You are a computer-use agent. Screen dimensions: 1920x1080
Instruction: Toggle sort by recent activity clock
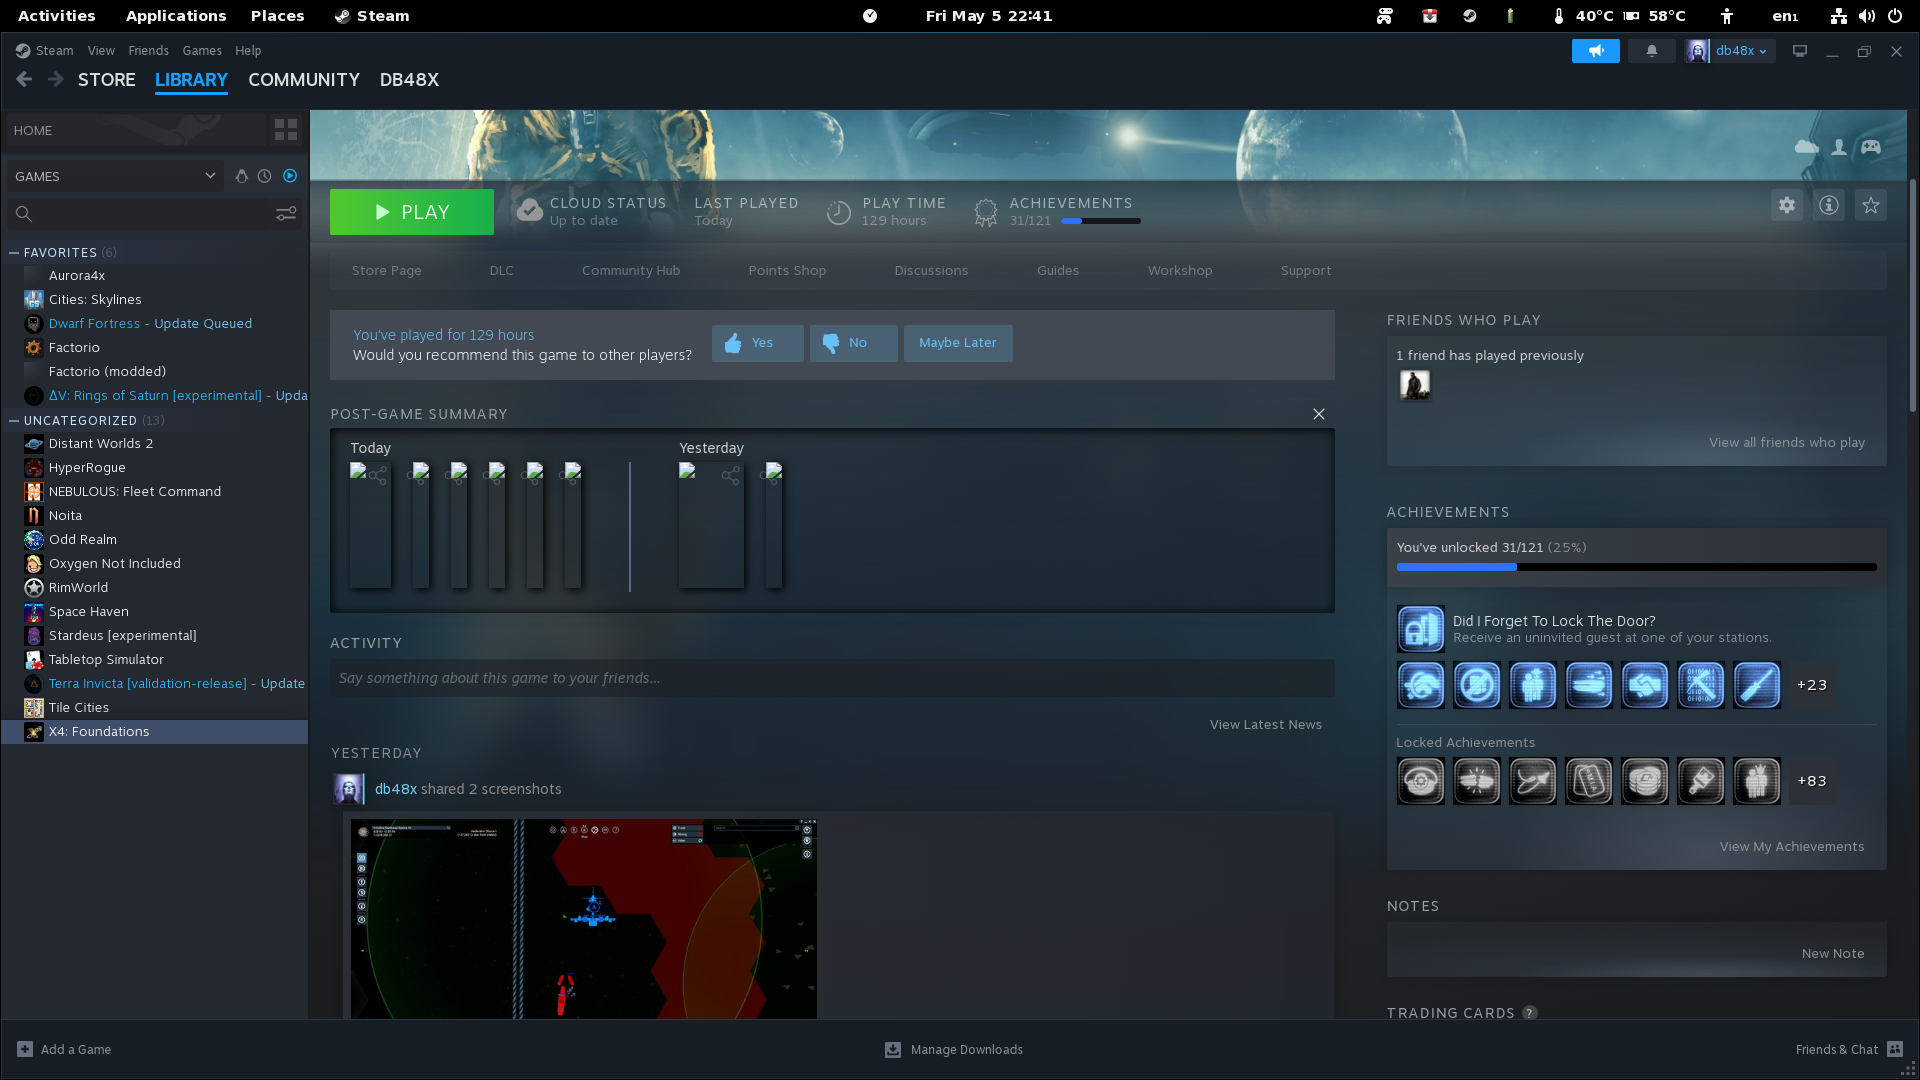coord(265,176)
